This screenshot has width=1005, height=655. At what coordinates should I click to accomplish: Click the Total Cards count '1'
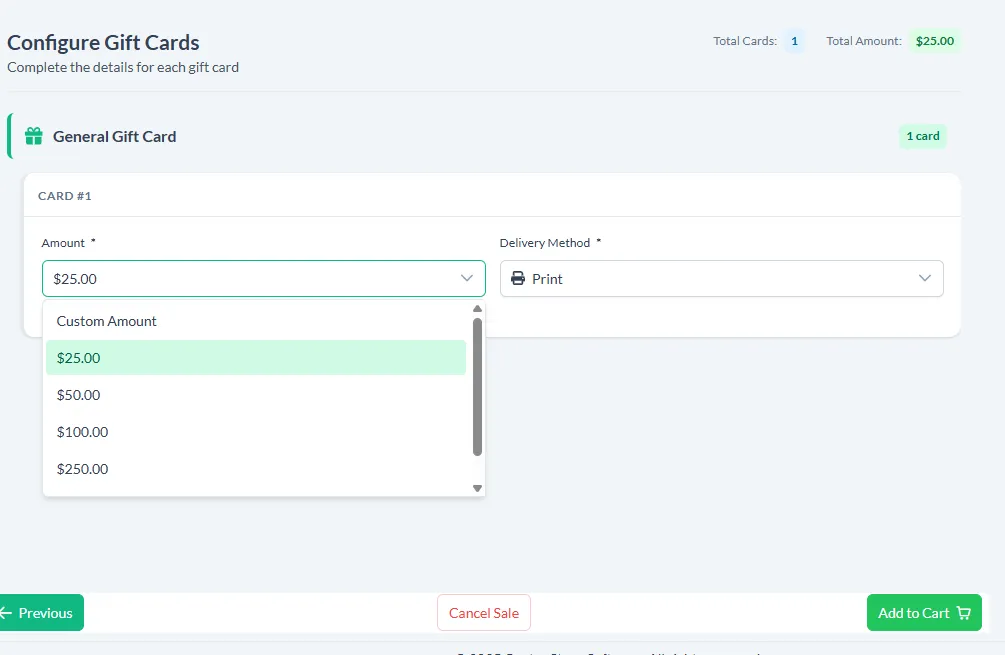[x=794, y=41]
